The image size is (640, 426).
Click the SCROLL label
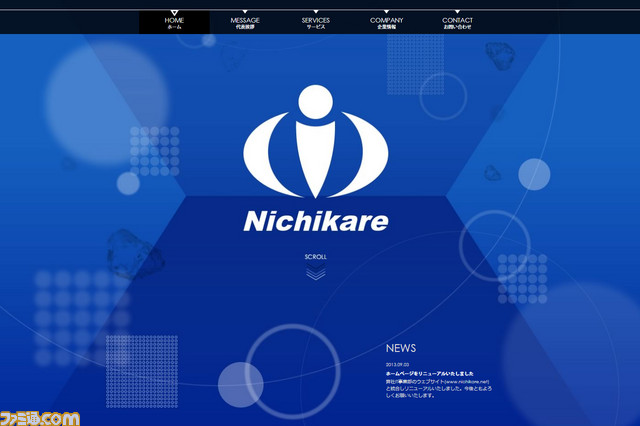316,257
